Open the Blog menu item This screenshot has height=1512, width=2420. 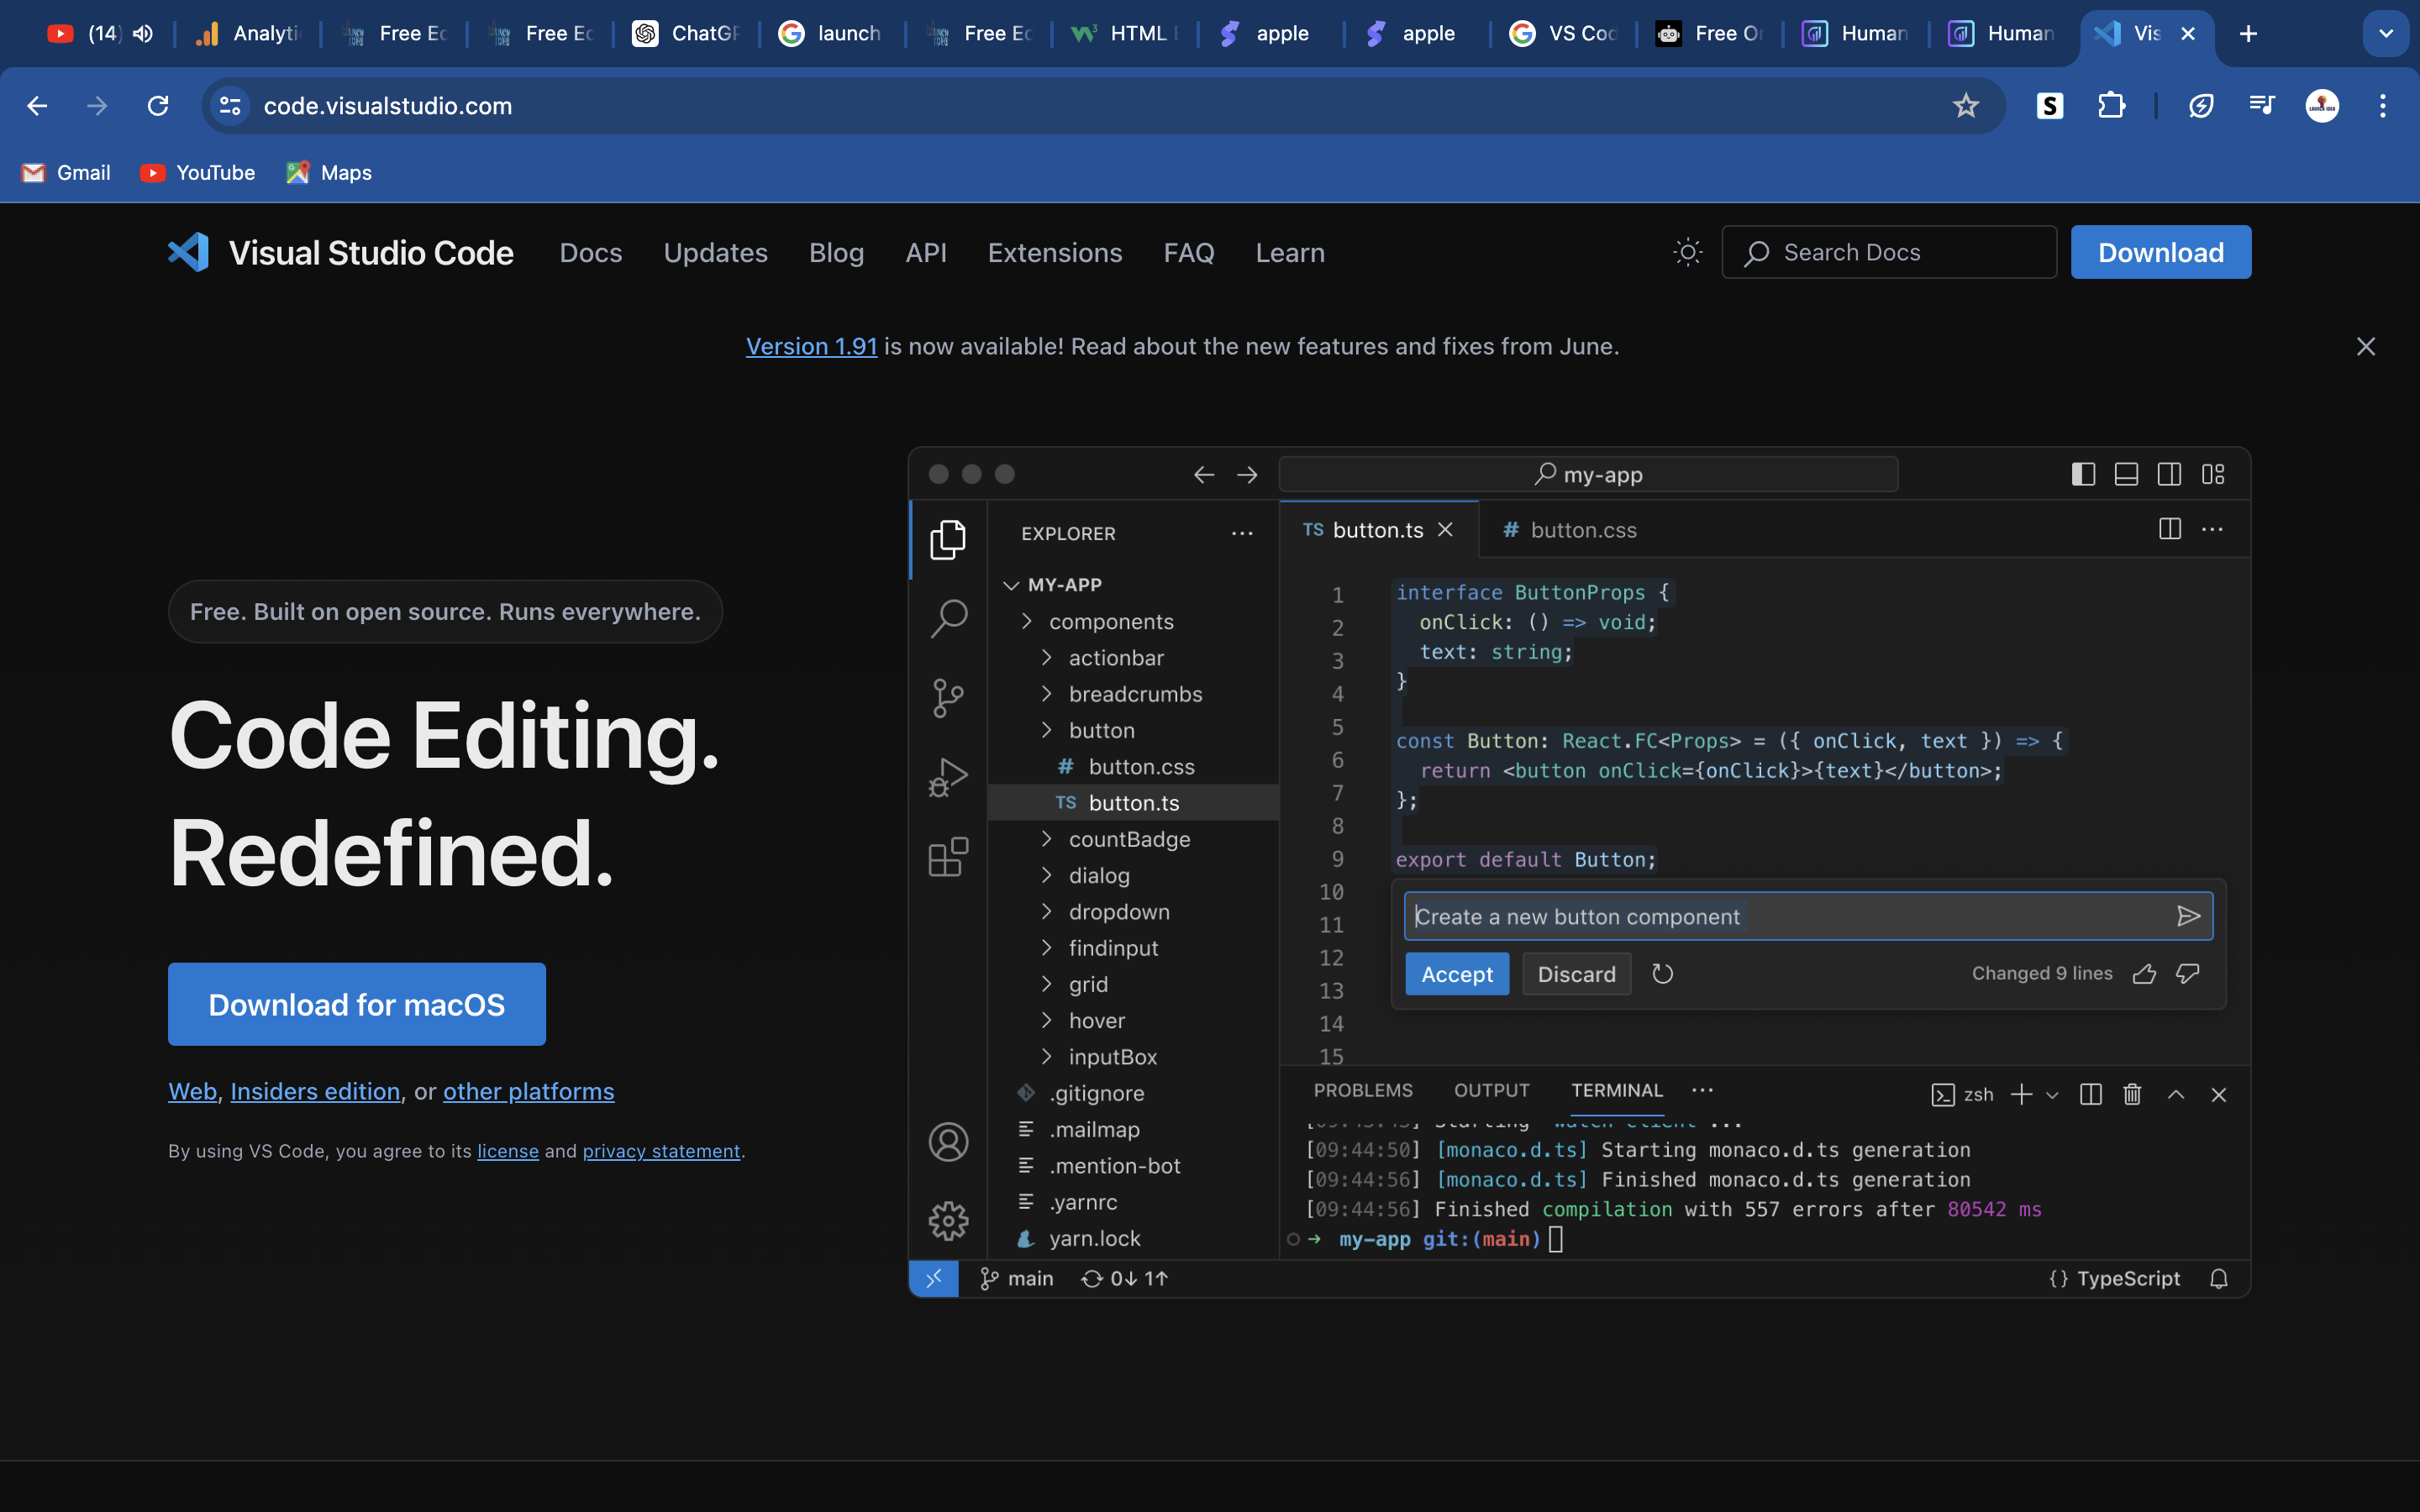click(836, 253)
